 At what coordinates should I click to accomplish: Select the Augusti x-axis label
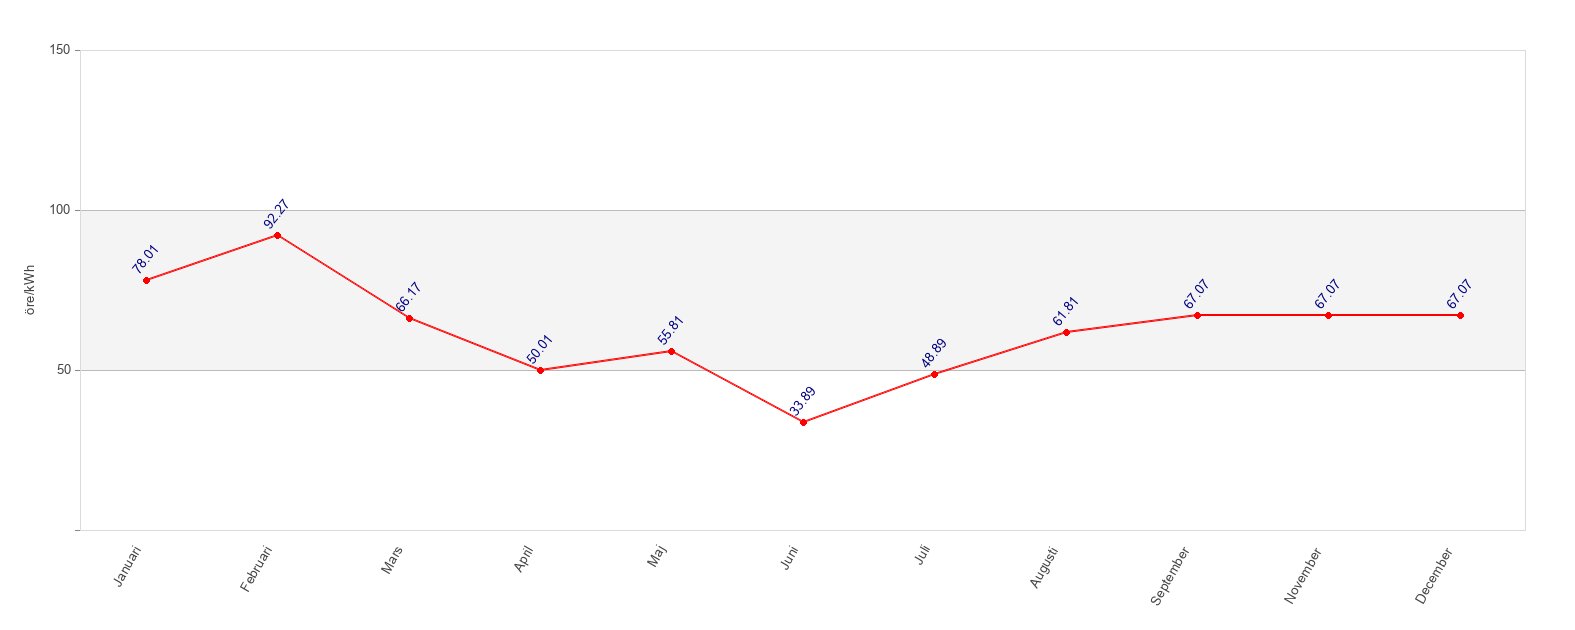pos(1044,567)
